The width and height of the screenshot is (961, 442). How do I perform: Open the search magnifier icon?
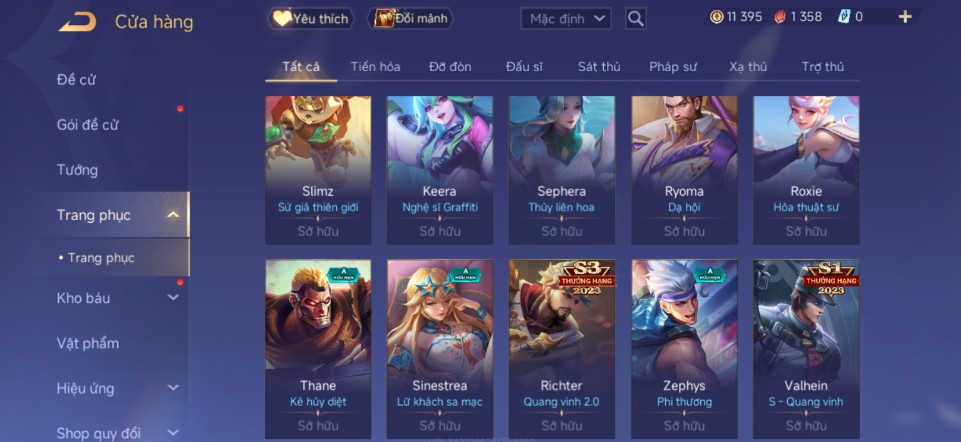636,18
